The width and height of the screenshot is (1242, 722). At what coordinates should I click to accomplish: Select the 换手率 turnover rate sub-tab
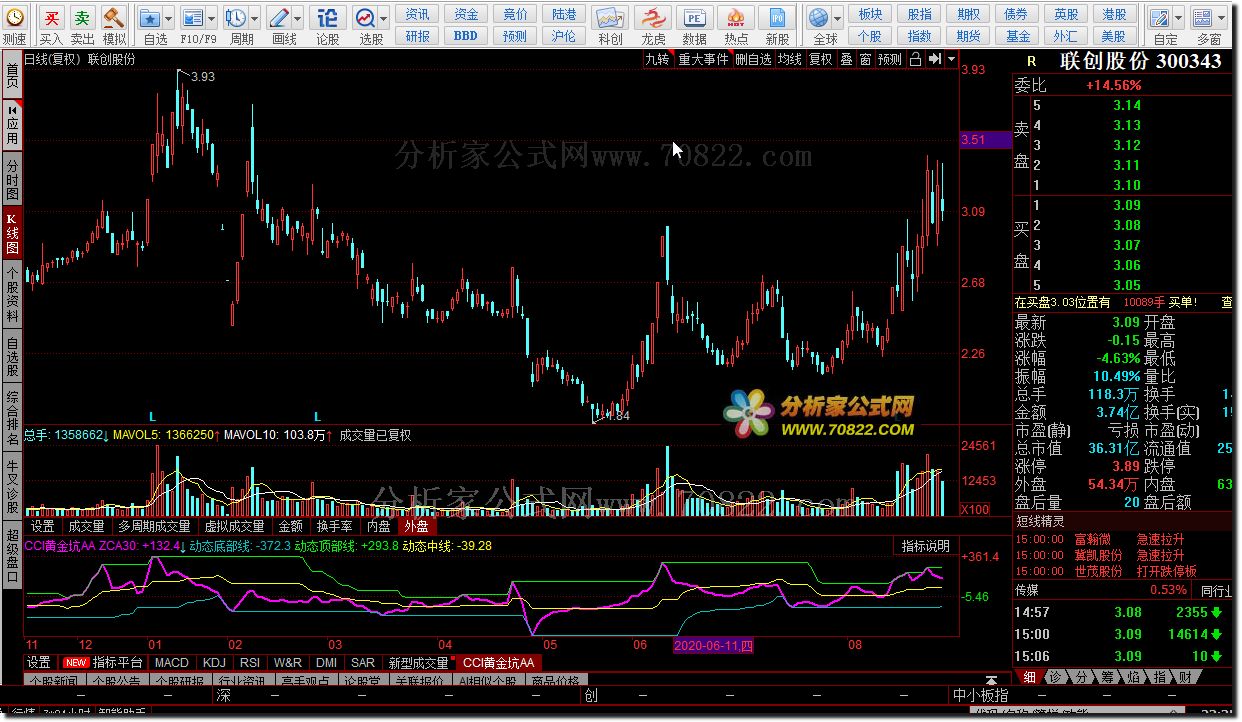click(x=334, y=525)
